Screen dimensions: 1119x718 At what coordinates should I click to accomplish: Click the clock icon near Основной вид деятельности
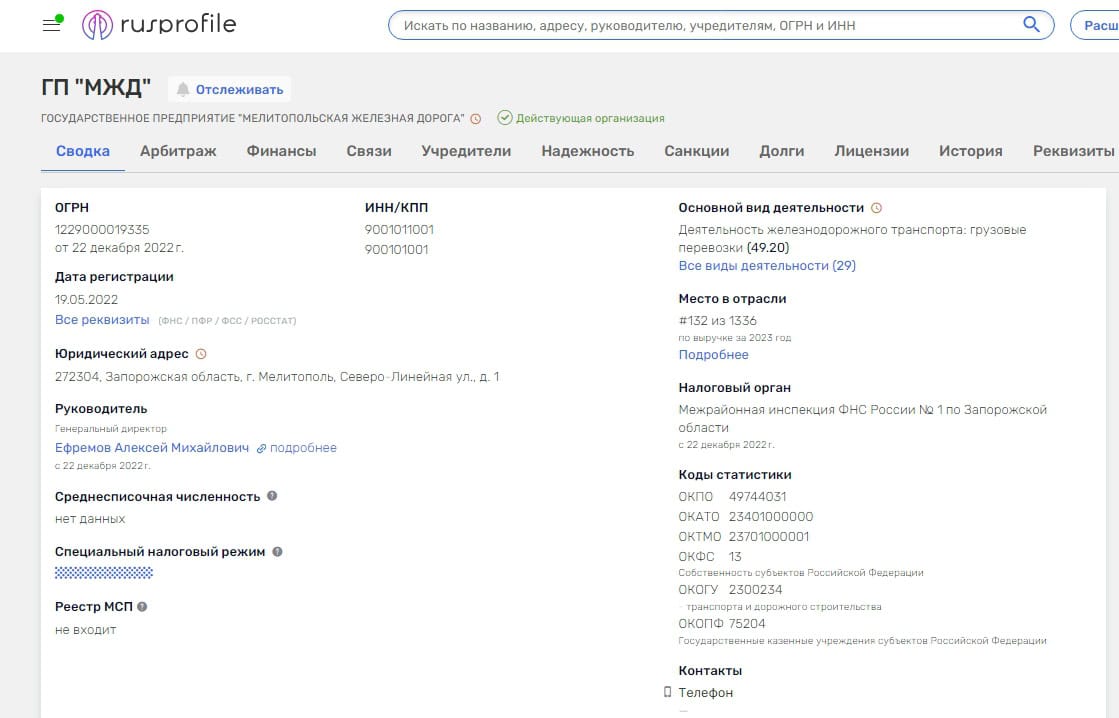pyautogui.click(x=877, y=208)
